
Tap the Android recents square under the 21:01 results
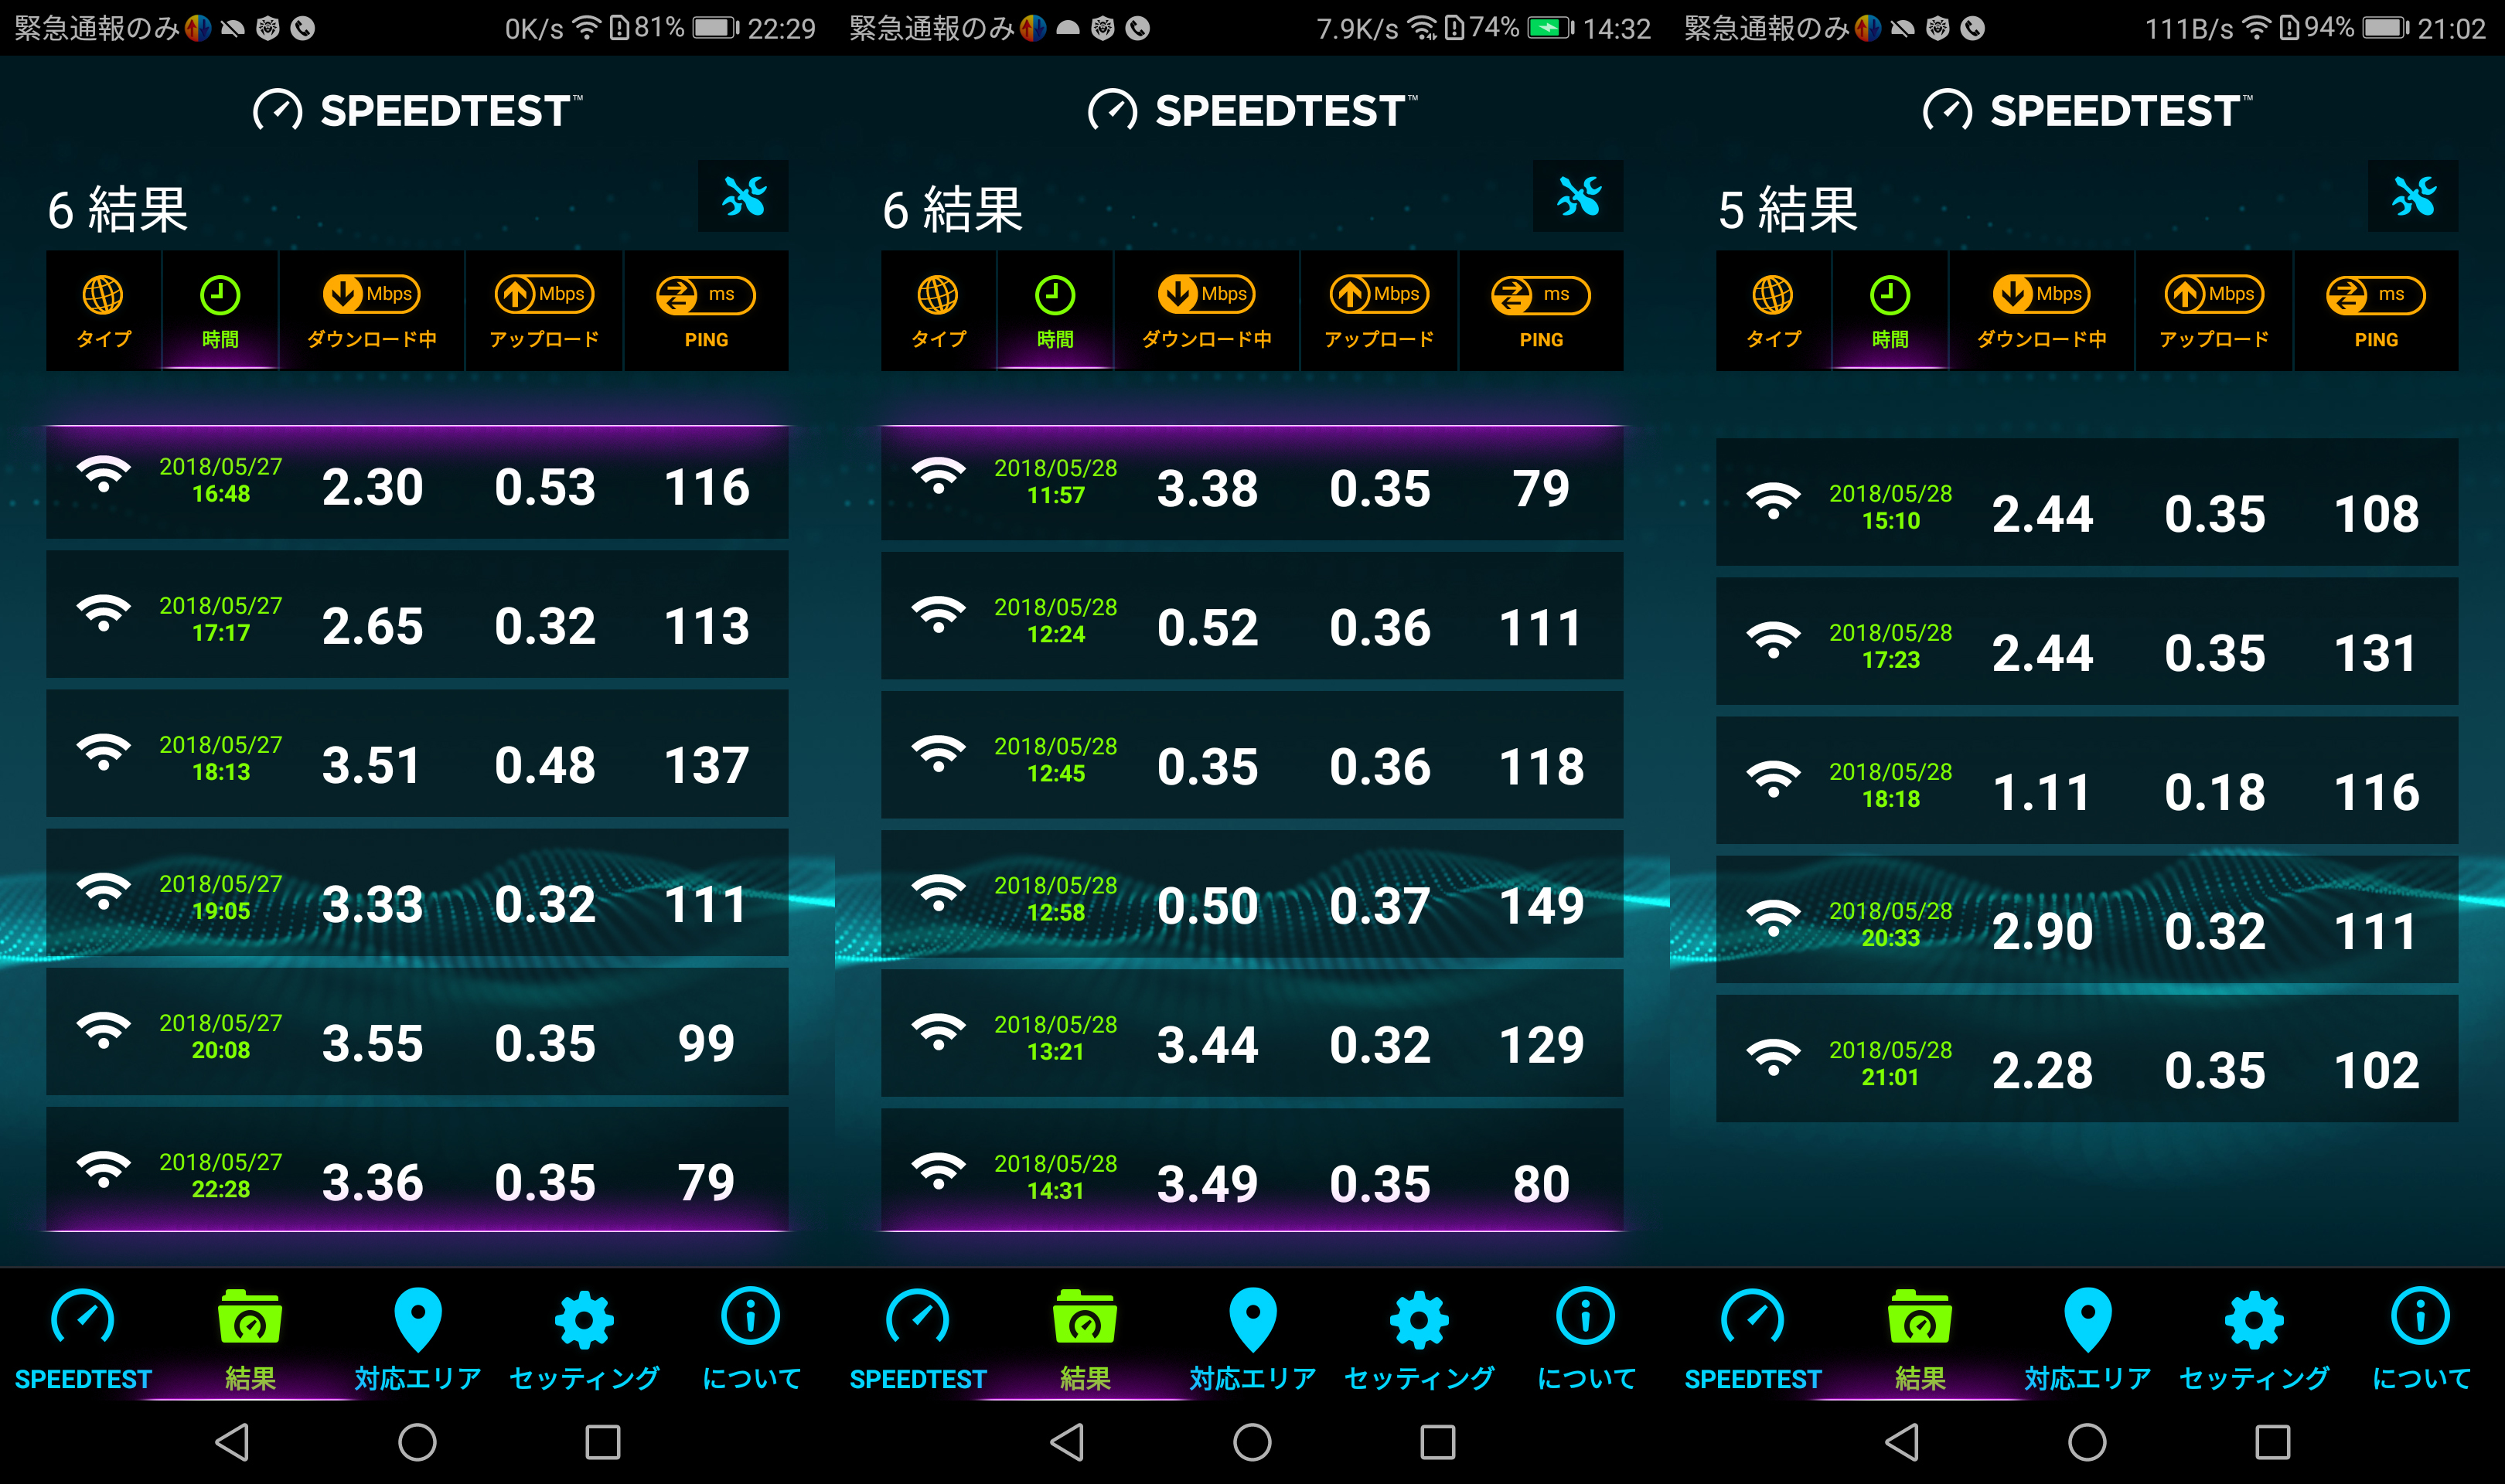tap(2272, 1442)
